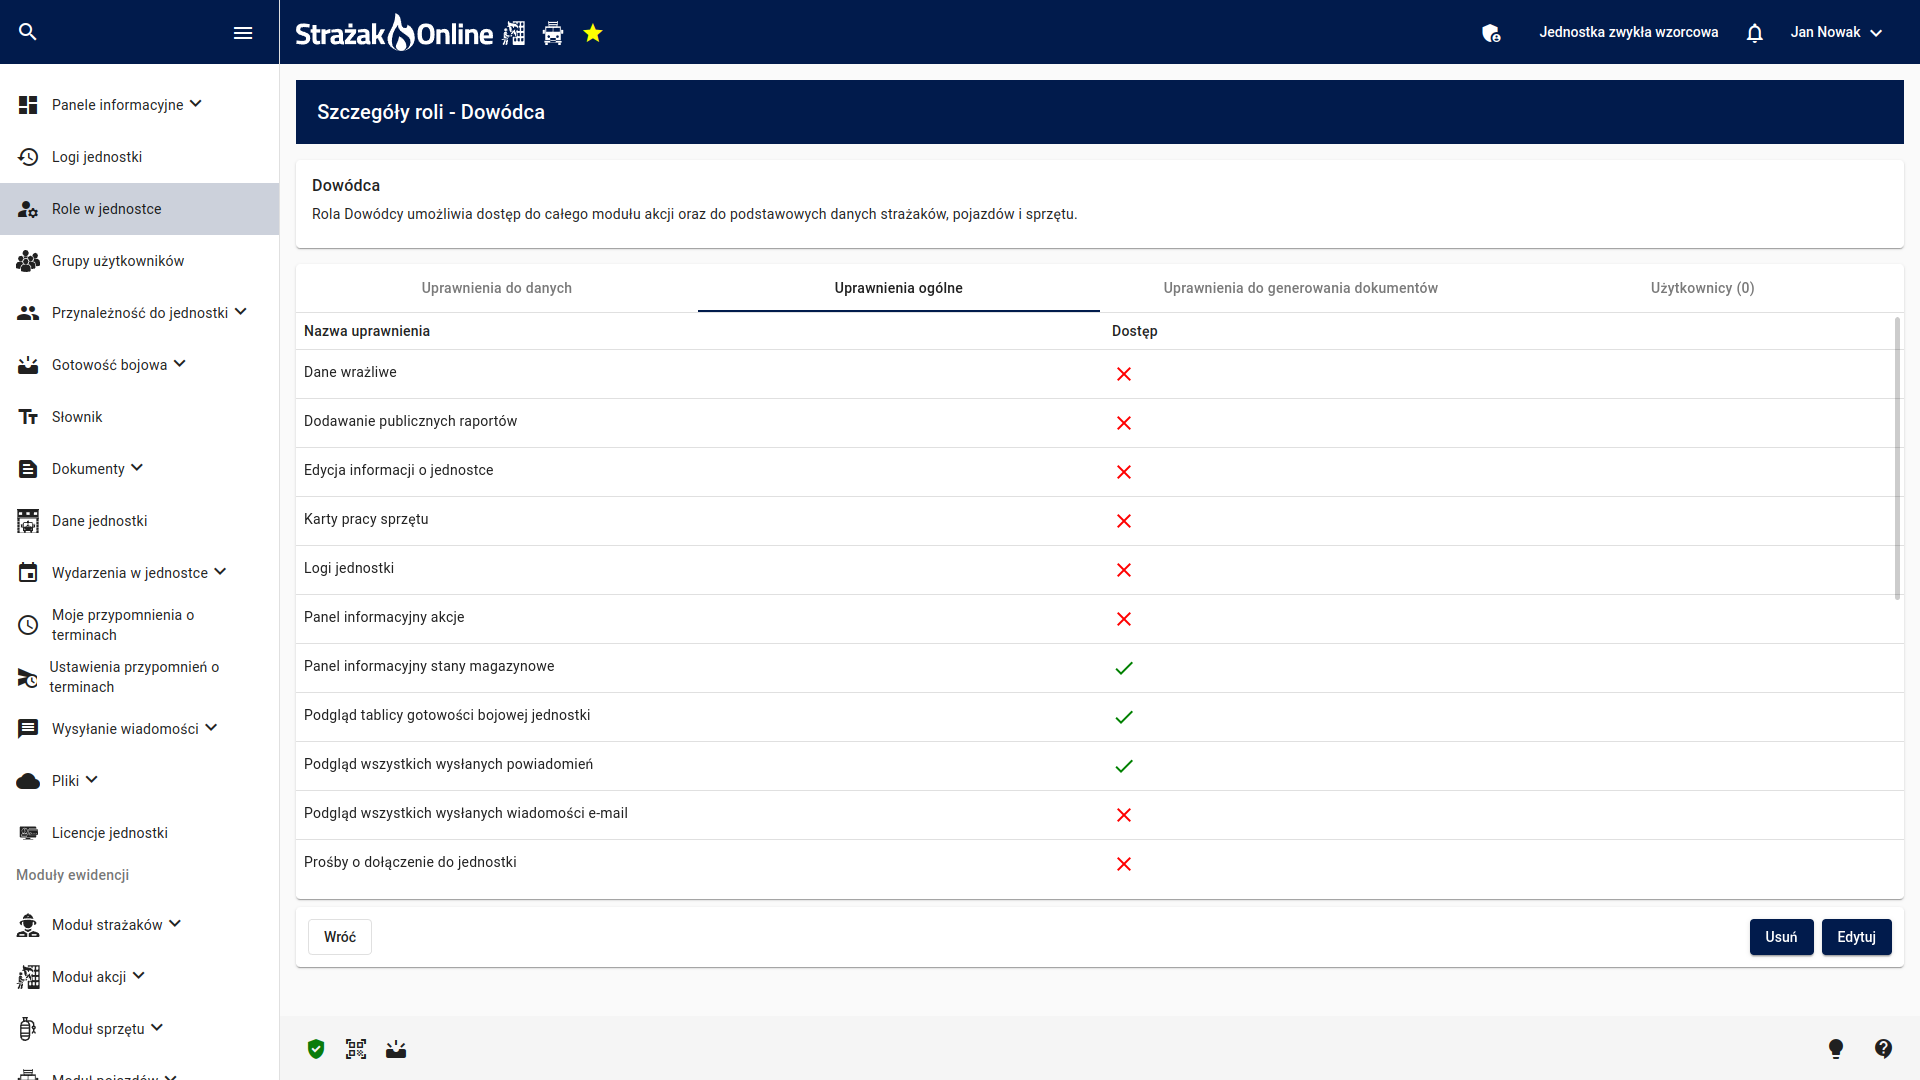Click the Edytuj button
This screenshot has width=1920, height=1080.
pos(1856,937)
